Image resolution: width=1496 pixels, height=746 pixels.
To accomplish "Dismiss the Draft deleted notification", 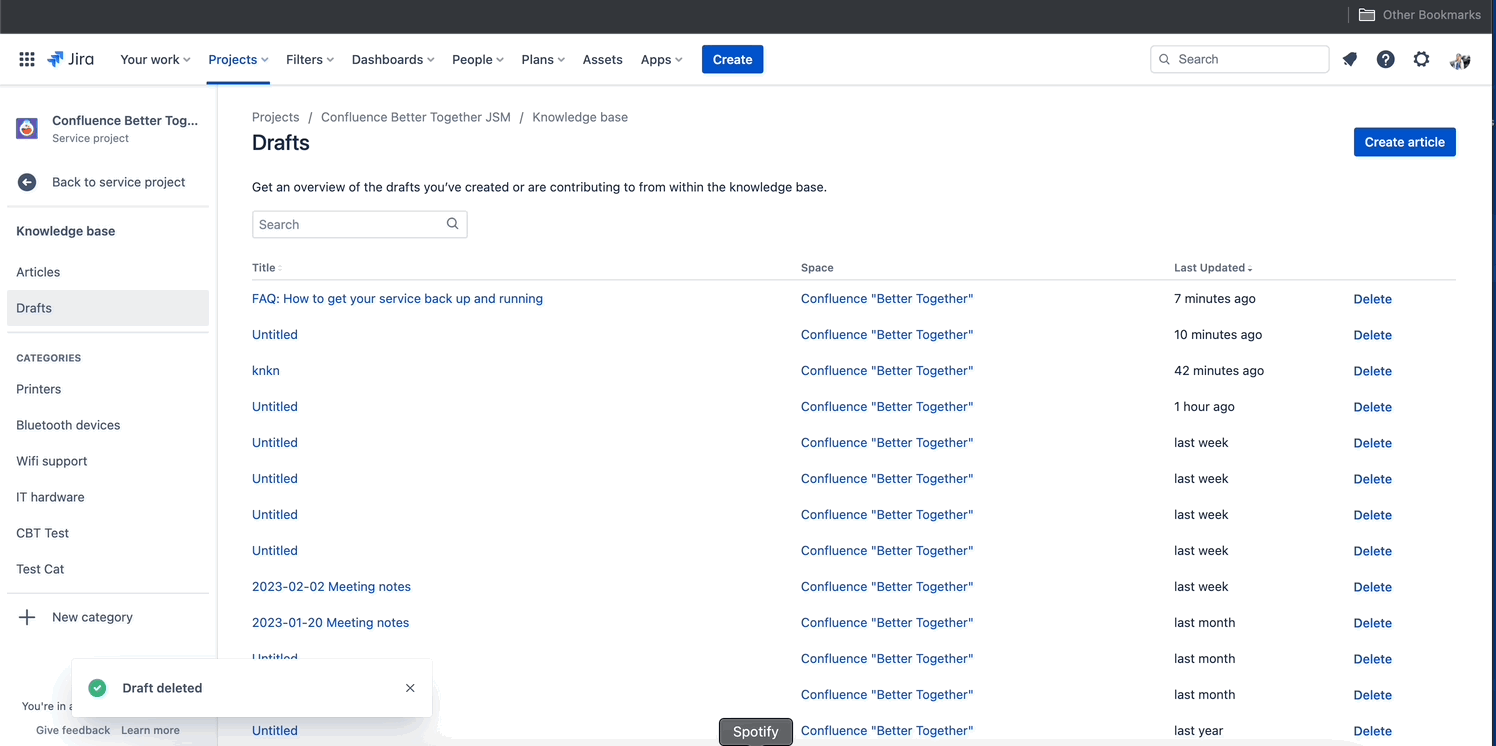I will (x=410, y=688).
